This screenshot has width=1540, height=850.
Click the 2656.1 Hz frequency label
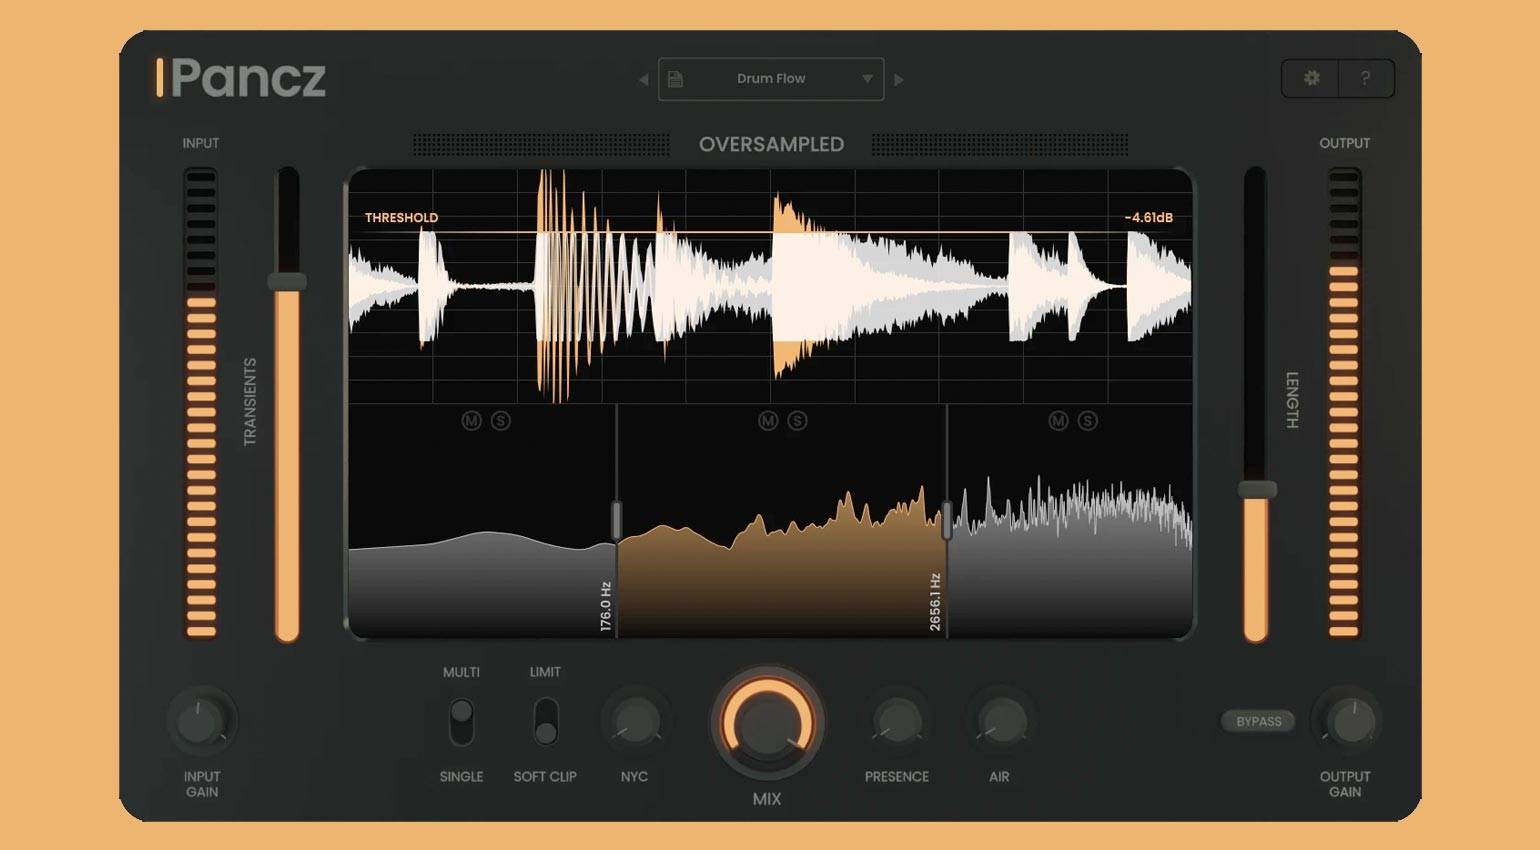934,602
